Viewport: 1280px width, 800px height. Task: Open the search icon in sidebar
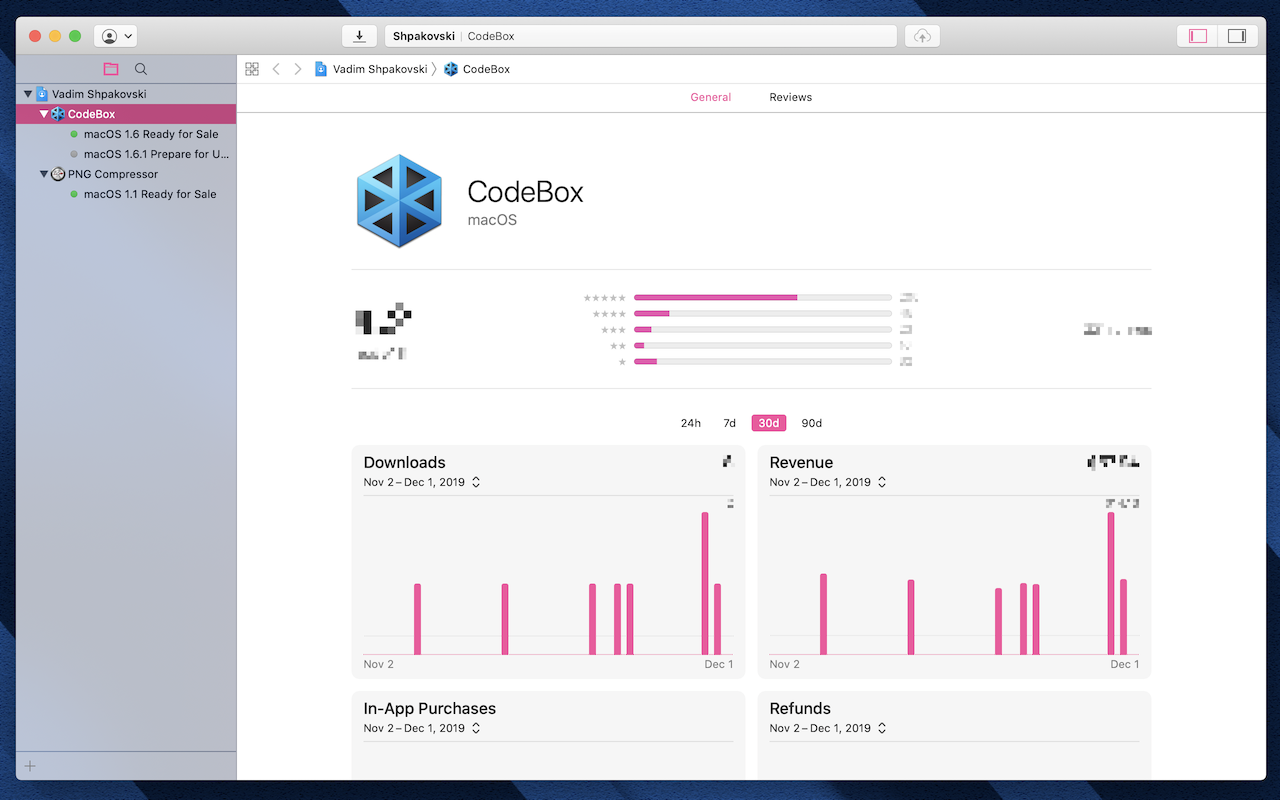pos(141,69)
